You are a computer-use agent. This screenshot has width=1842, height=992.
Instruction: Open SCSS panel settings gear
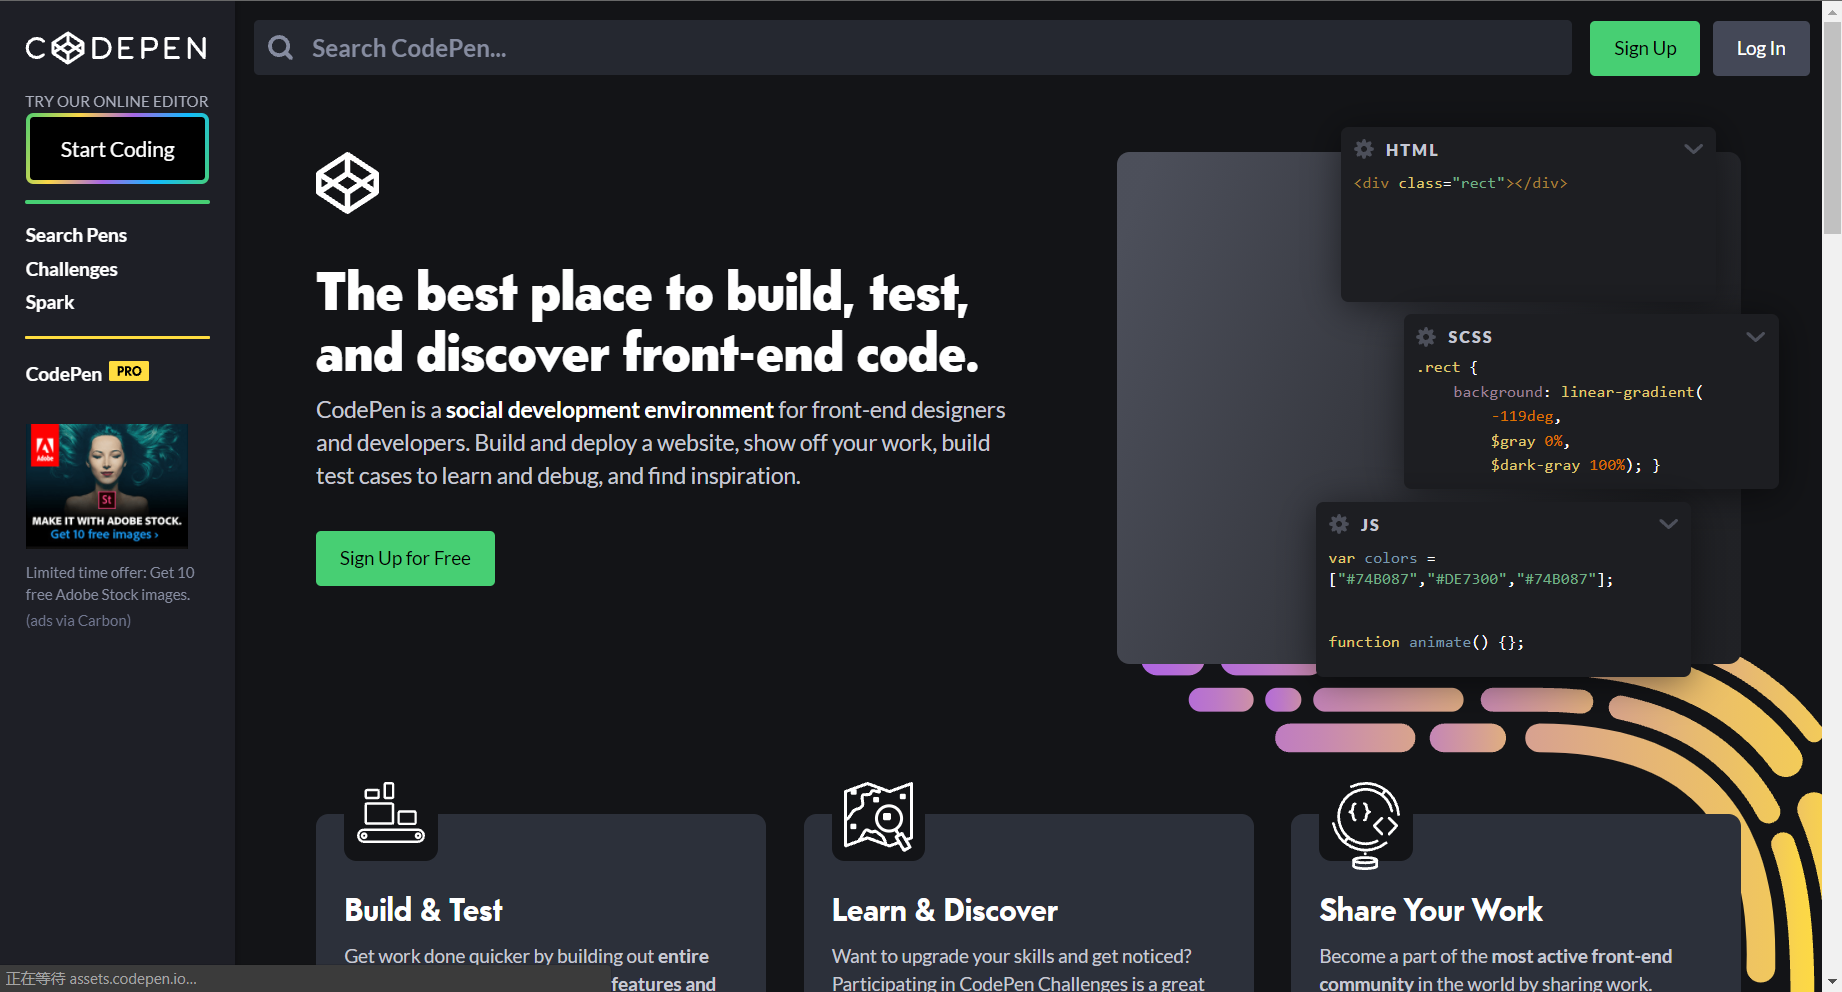(x=1426, y=337)
